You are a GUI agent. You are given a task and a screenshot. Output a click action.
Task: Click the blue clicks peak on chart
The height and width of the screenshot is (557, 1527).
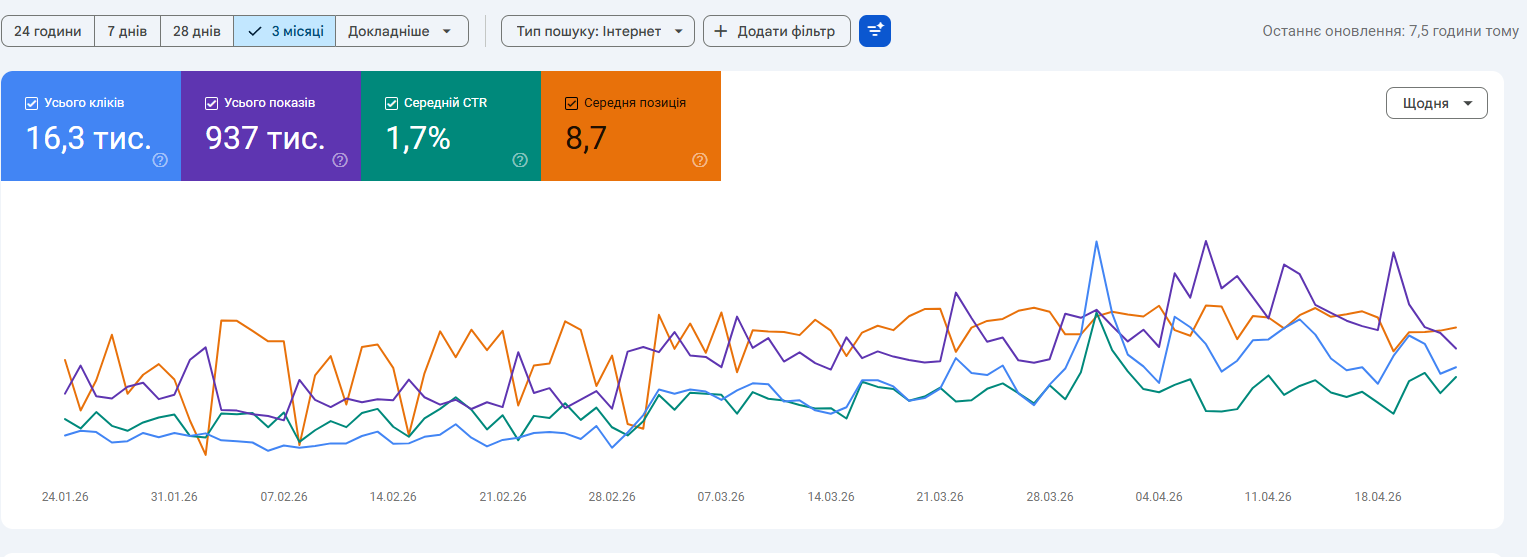tap(1097, 242)
